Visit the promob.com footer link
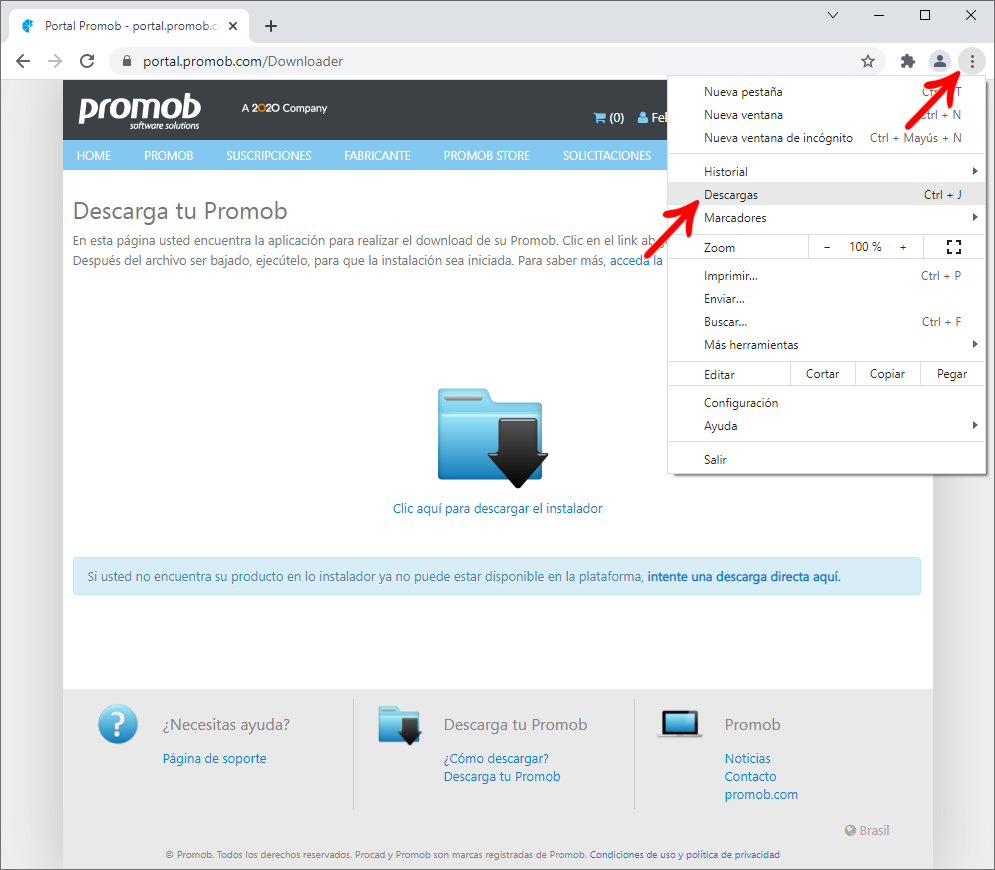995x870 pixels. point(761,794)
